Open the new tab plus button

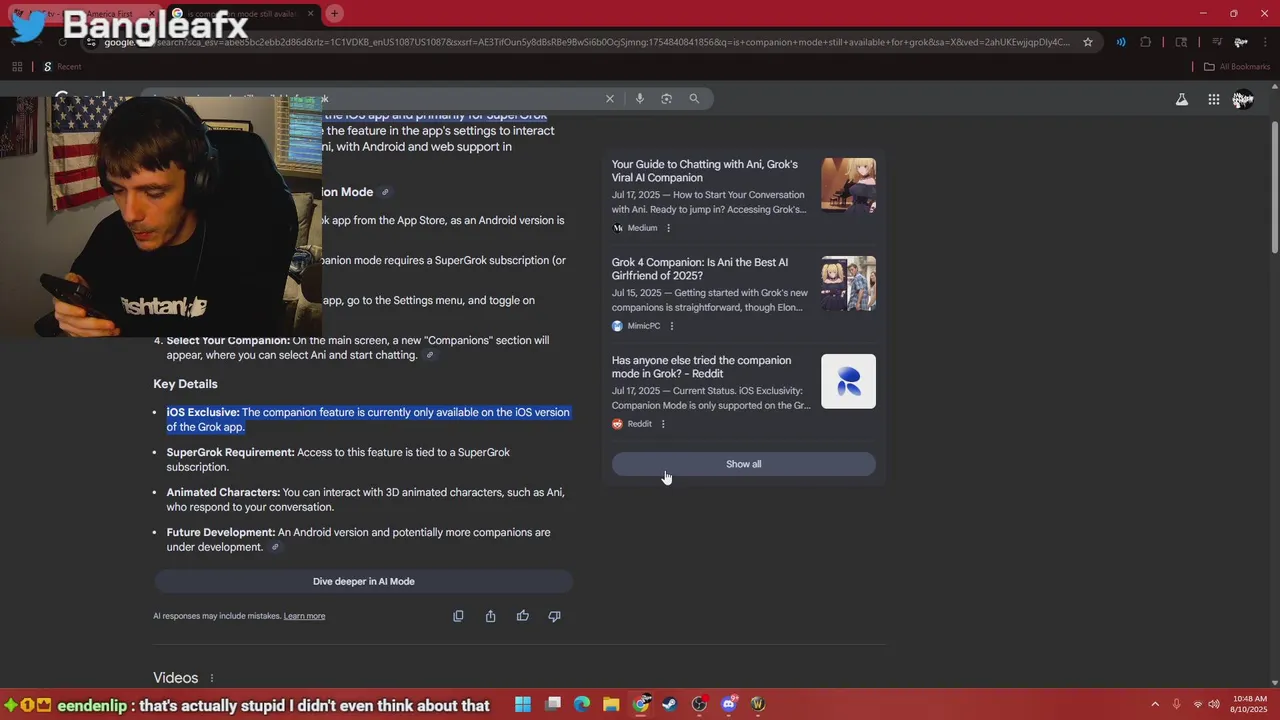pos(334,13)
